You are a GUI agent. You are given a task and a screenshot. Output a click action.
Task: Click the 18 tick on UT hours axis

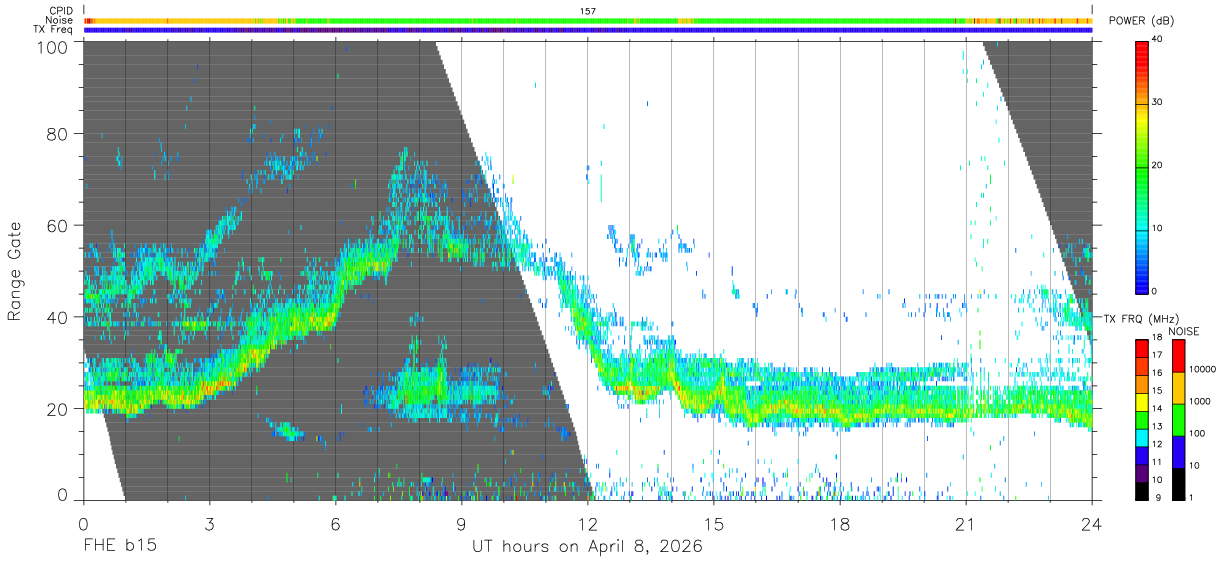(840, 524)
